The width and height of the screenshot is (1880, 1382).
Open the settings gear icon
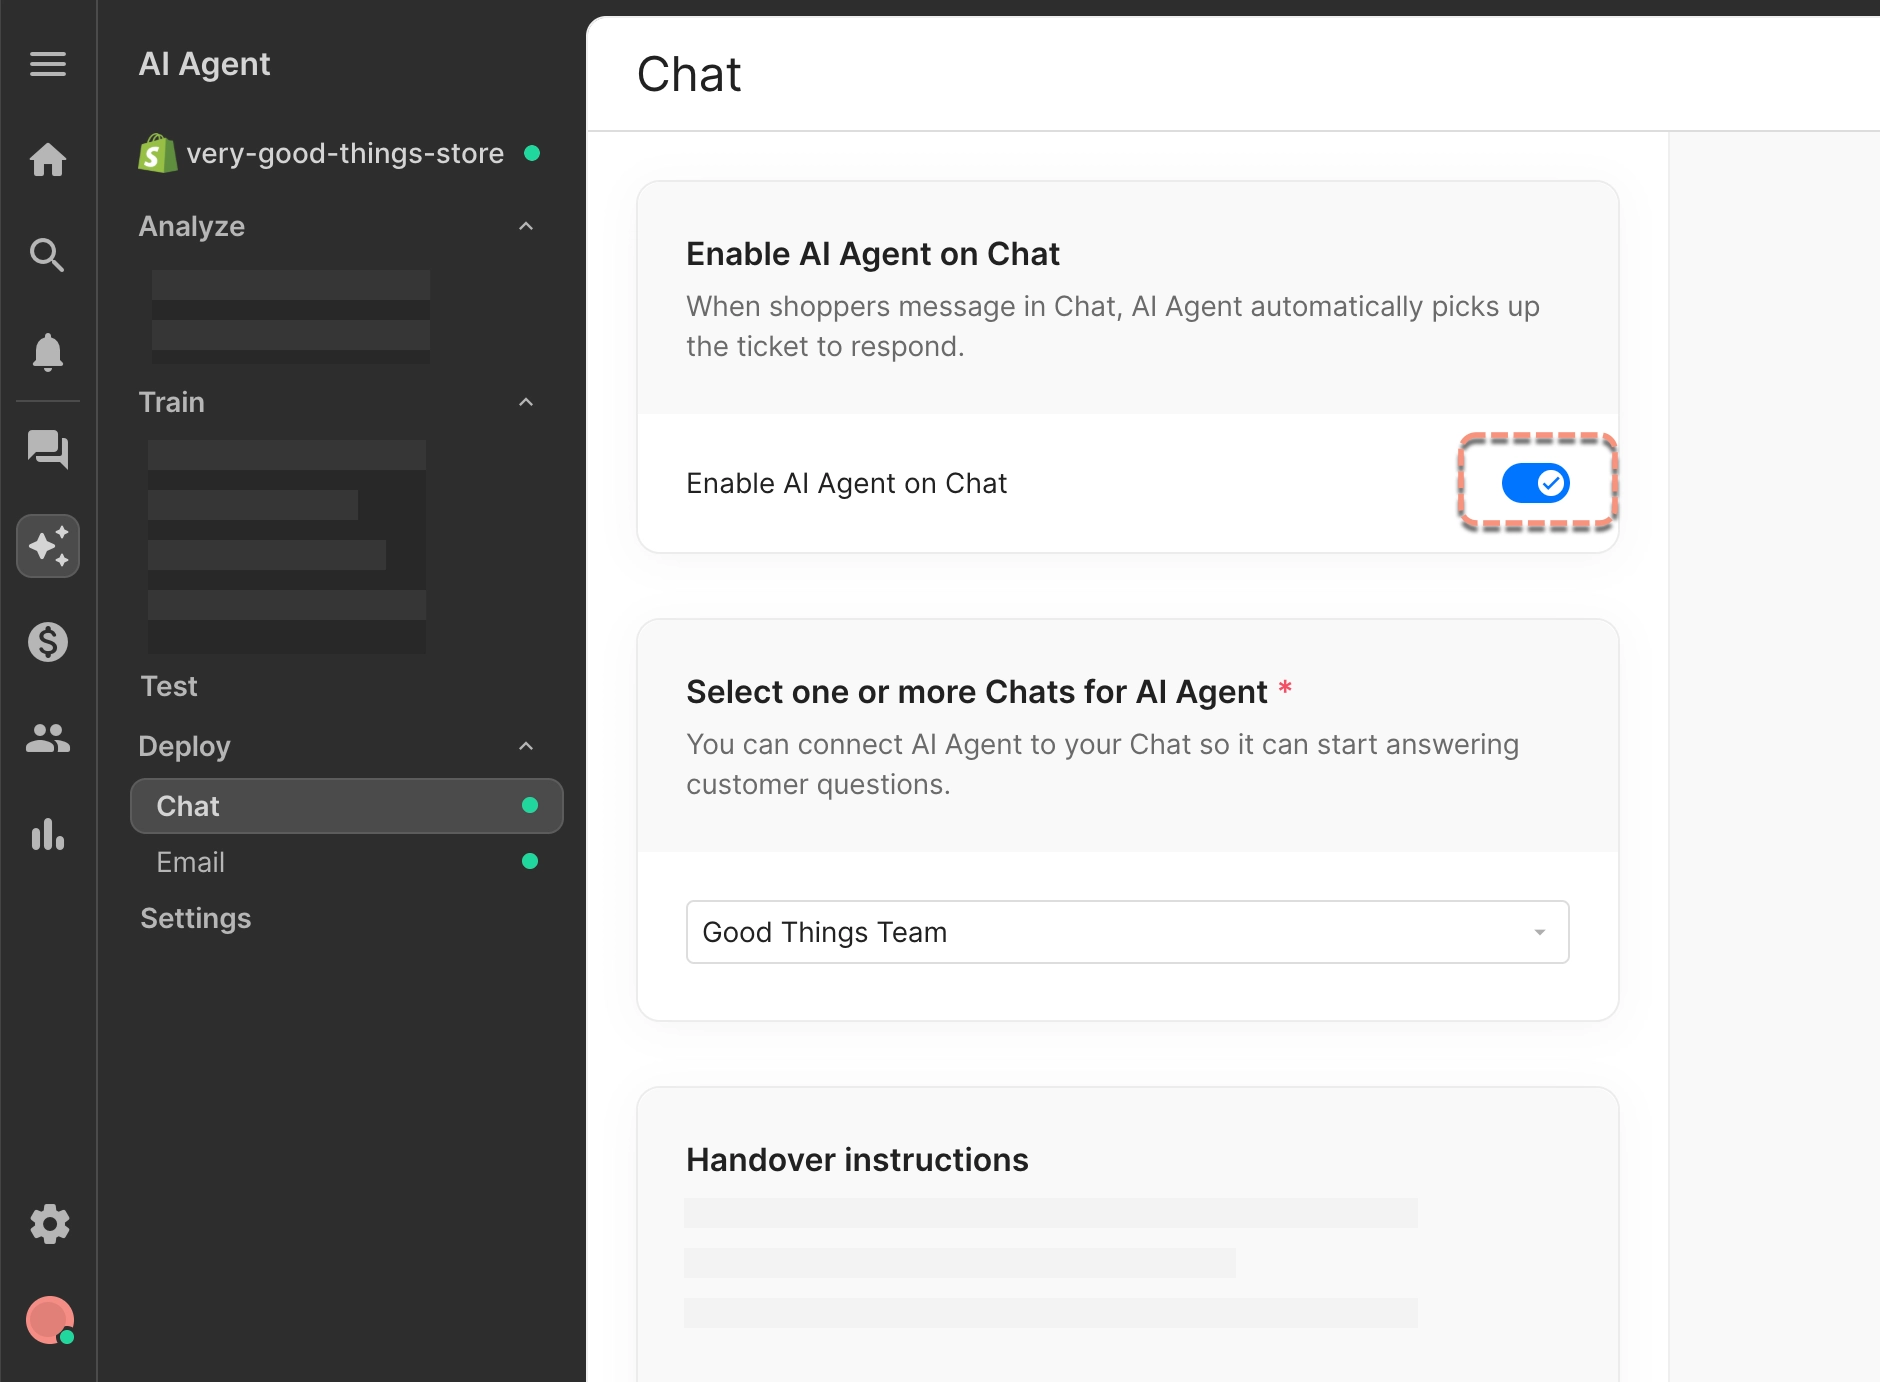48,1223
